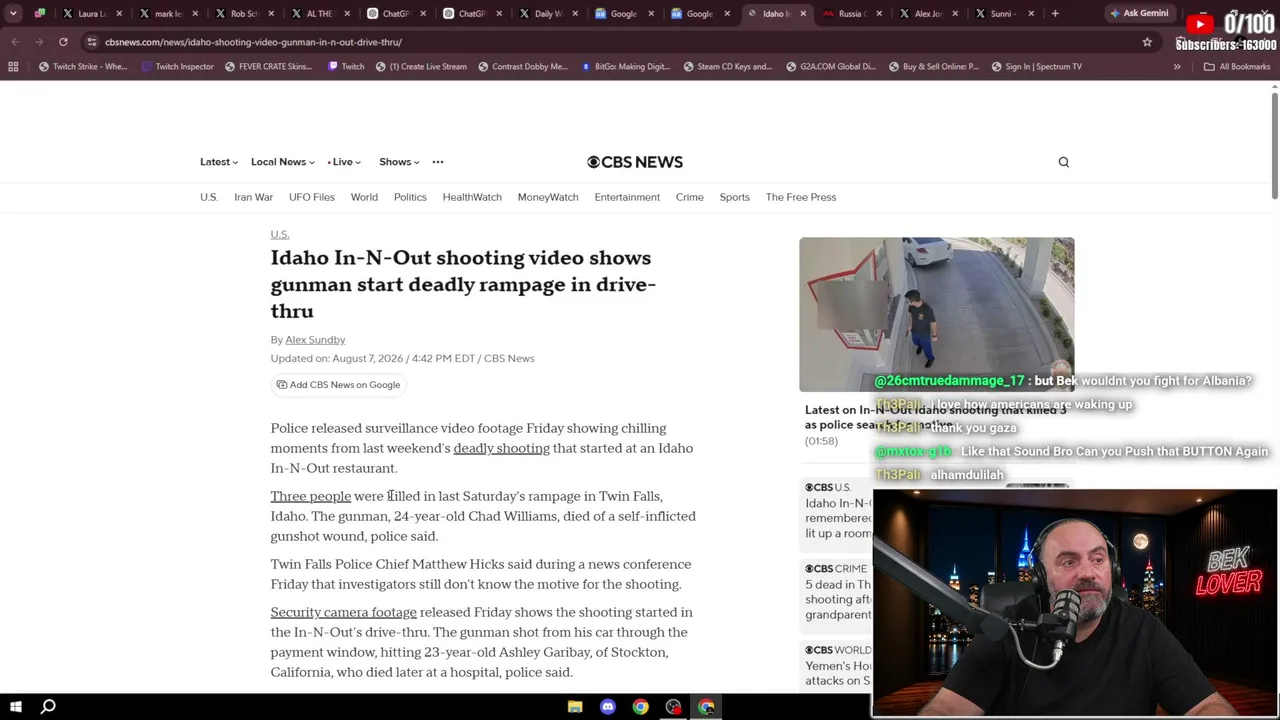This screenshot has height=720, width=1280.
Task: Open a new browser tab
Action: point(1055,14)
